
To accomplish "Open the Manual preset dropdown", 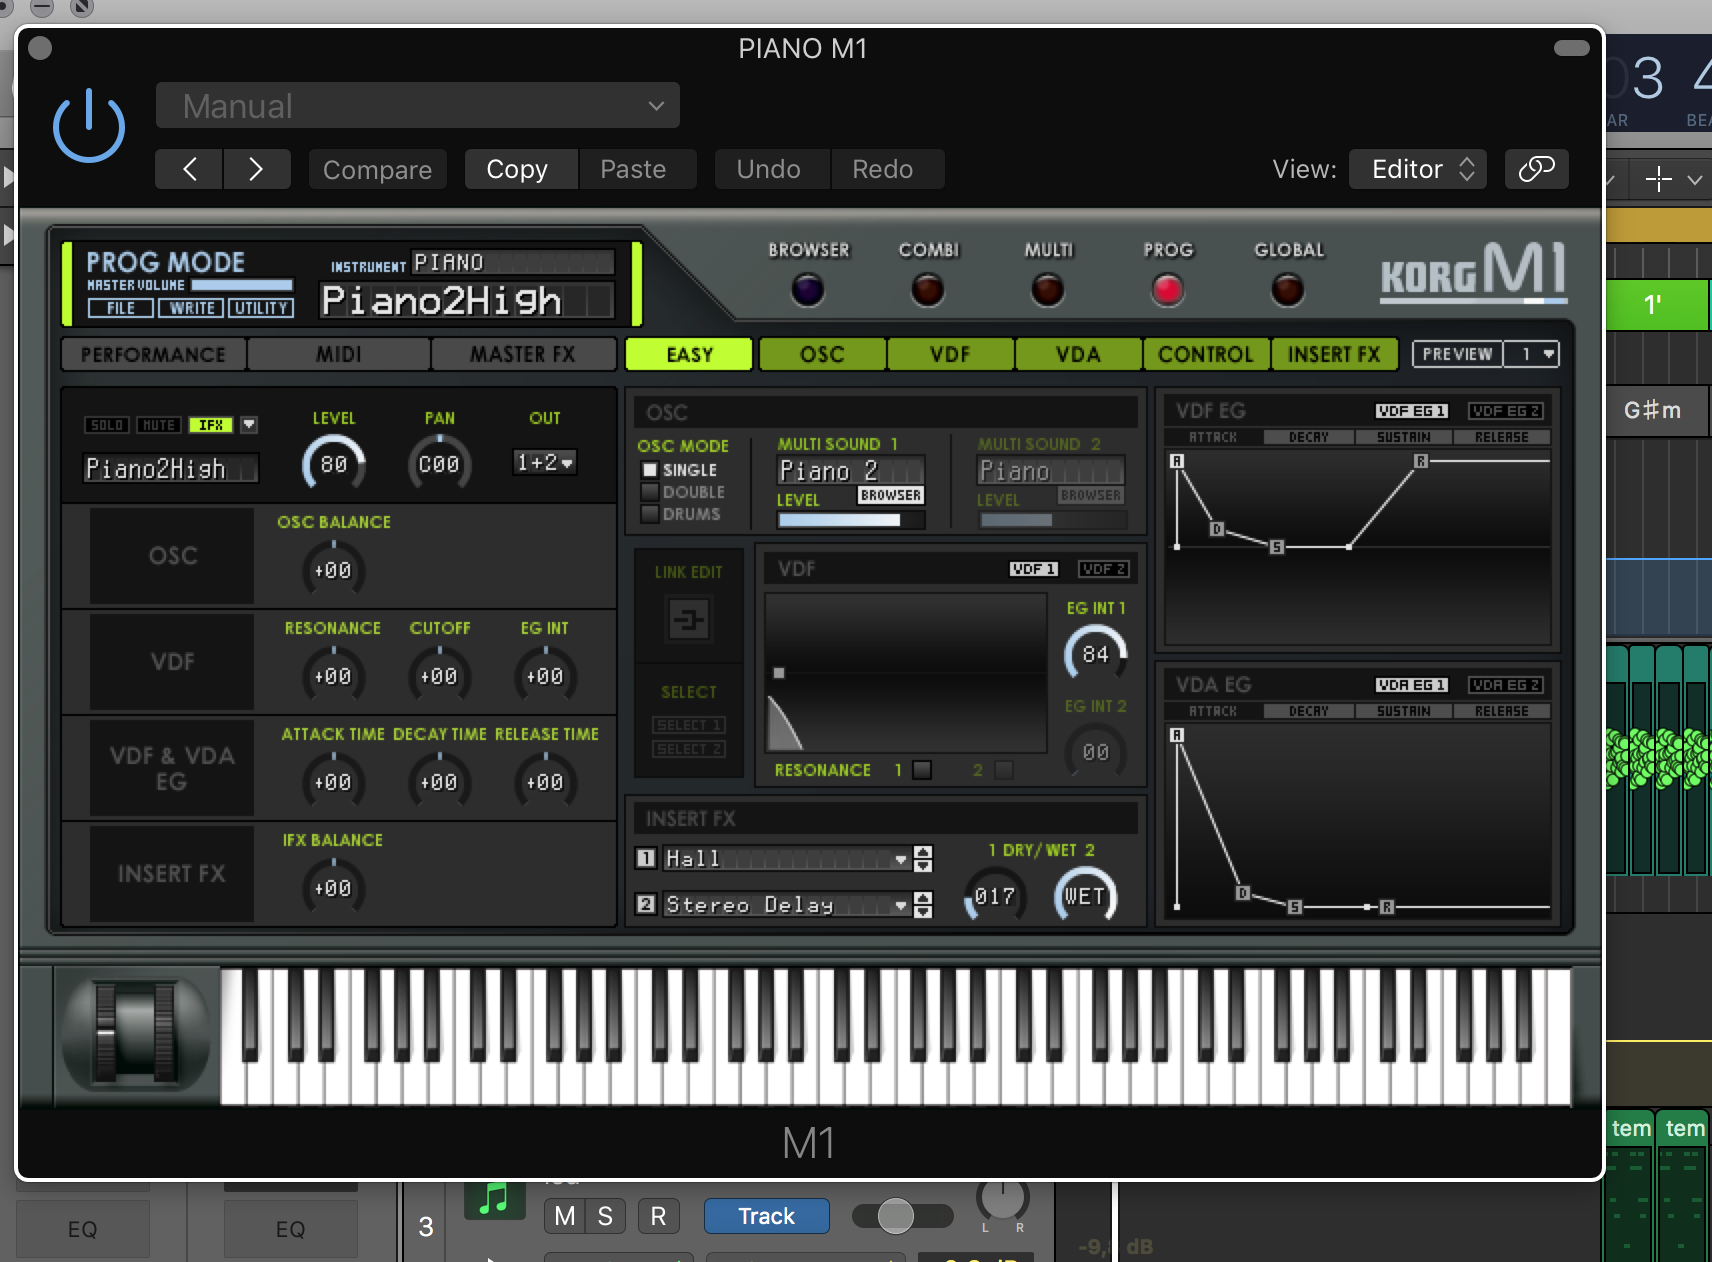I will click(x=417, y=106).
